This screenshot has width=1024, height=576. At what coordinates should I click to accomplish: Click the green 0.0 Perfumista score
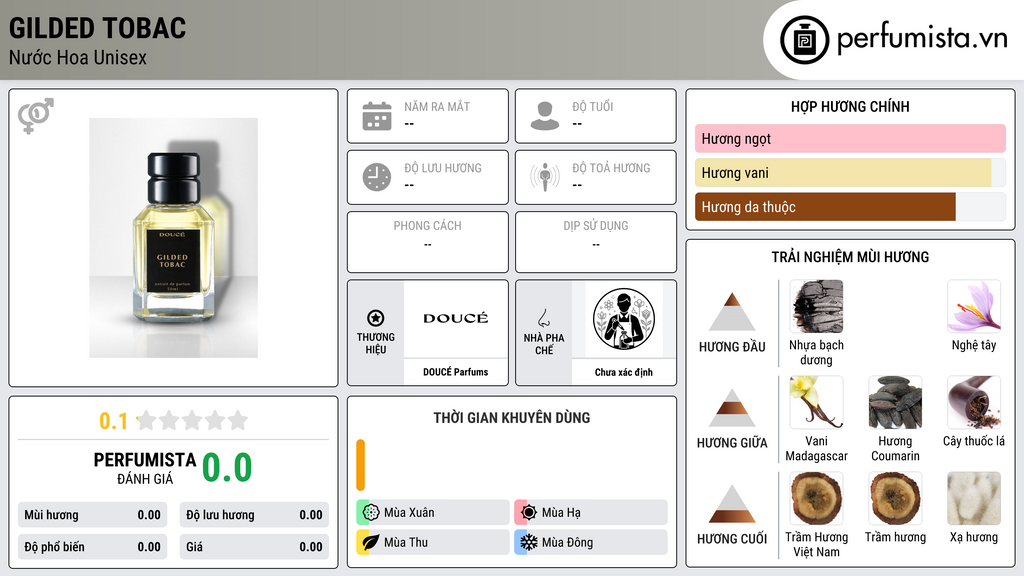tap(227, 468)
